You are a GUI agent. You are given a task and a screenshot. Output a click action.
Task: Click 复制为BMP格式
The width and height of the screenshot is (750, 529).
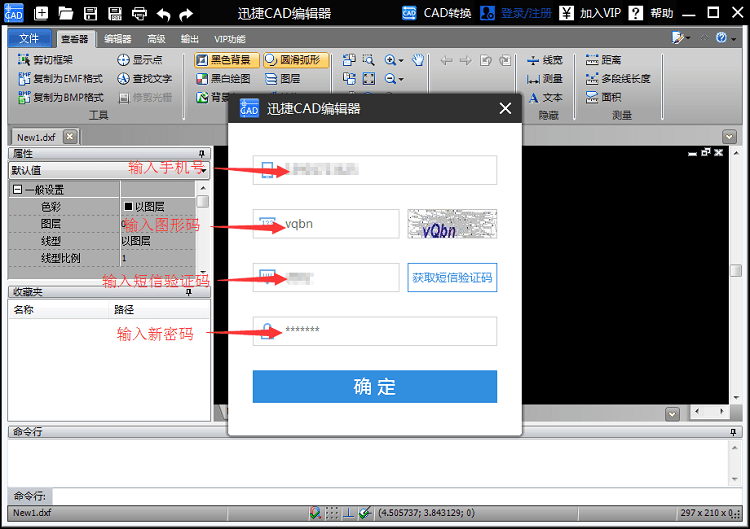61,97
